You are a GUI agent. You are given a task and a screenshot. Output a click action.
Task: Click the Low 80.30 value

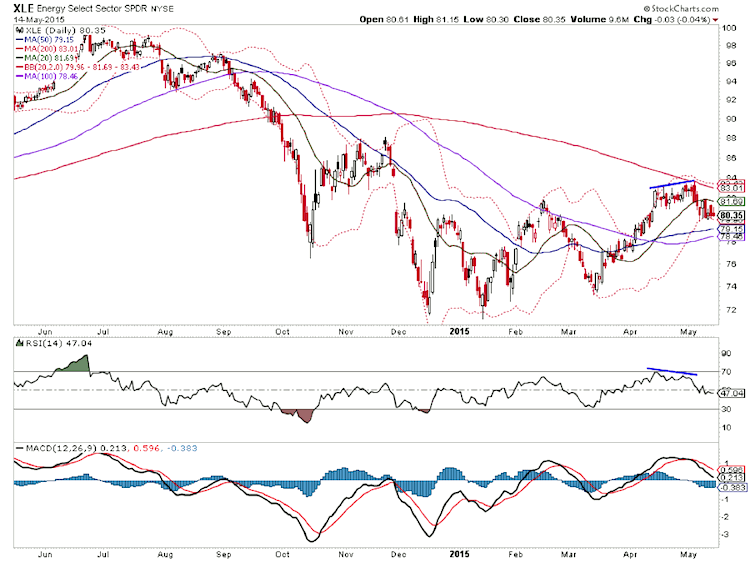[486, 19]
